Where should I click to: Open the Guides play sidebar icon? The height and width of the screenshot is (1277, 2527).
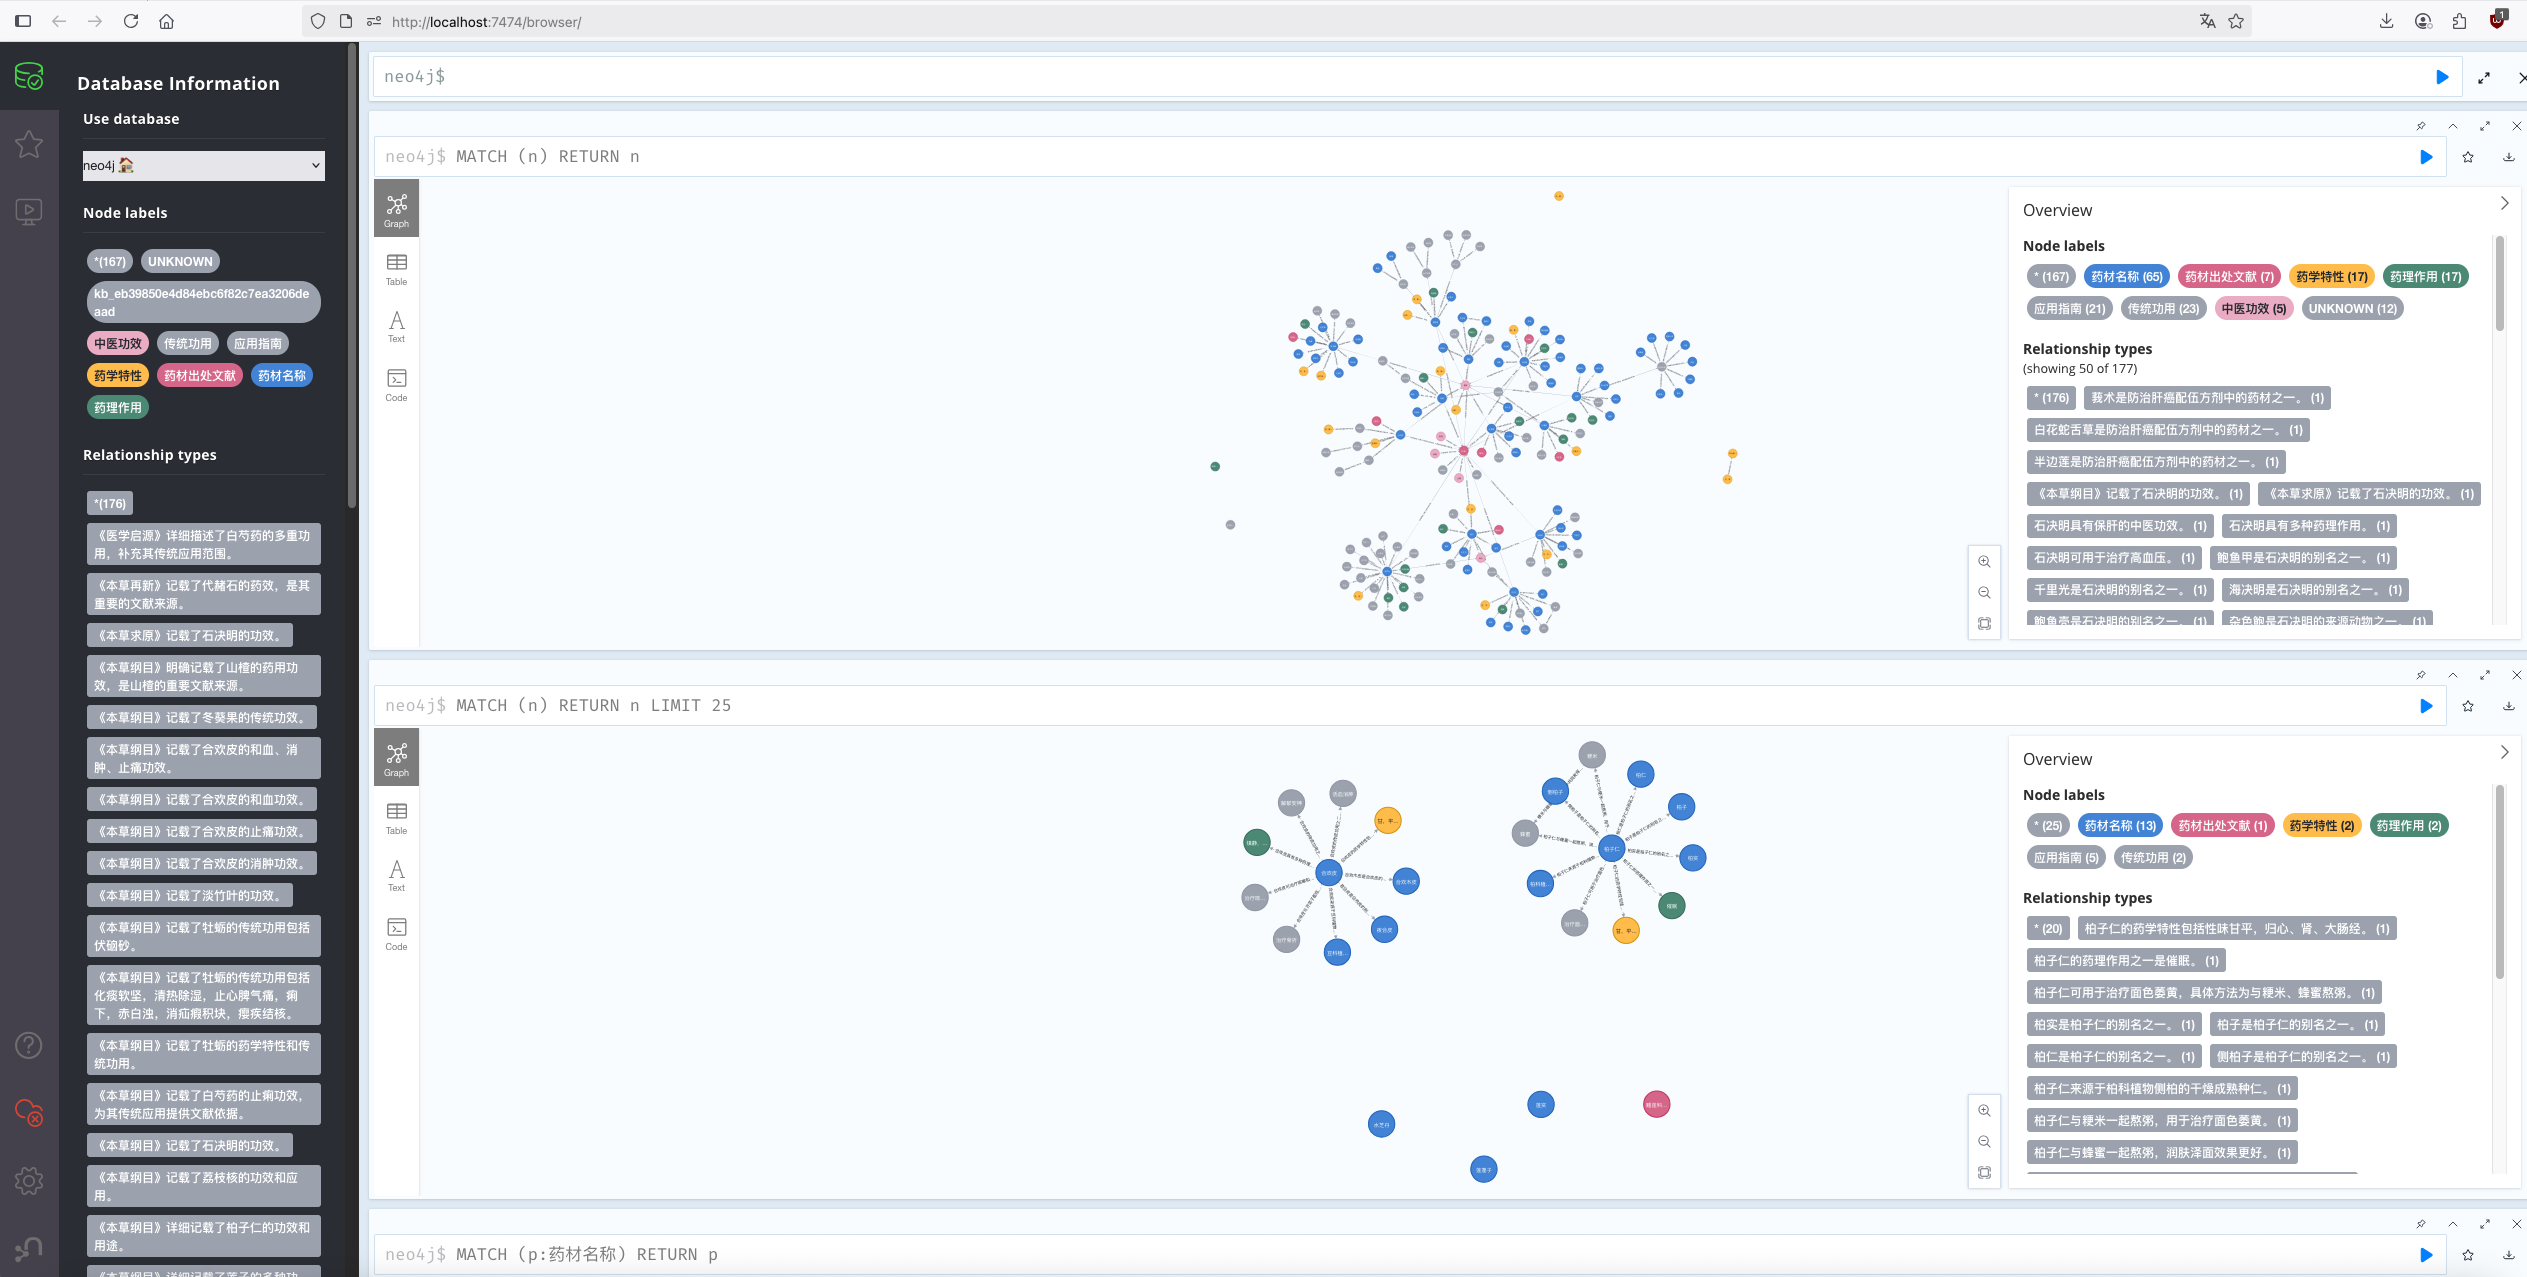tap(29, 211)
